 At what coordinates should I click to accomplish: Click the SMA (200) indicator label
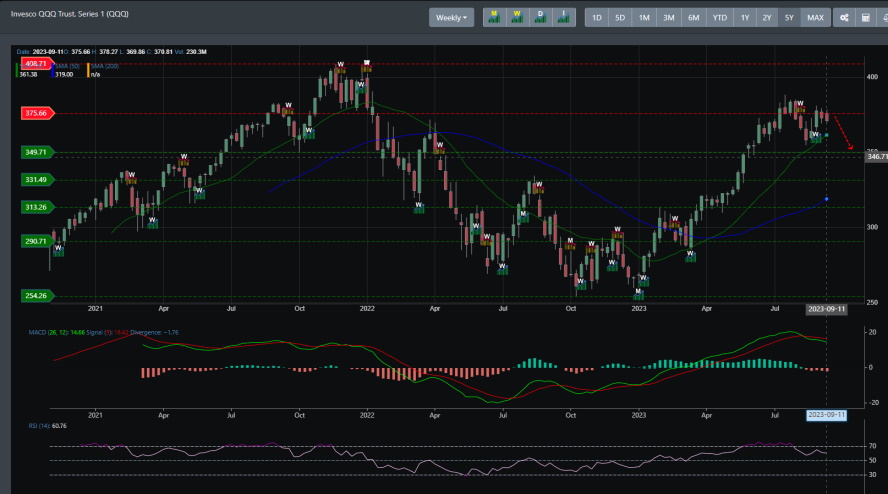tap(105, 66)
